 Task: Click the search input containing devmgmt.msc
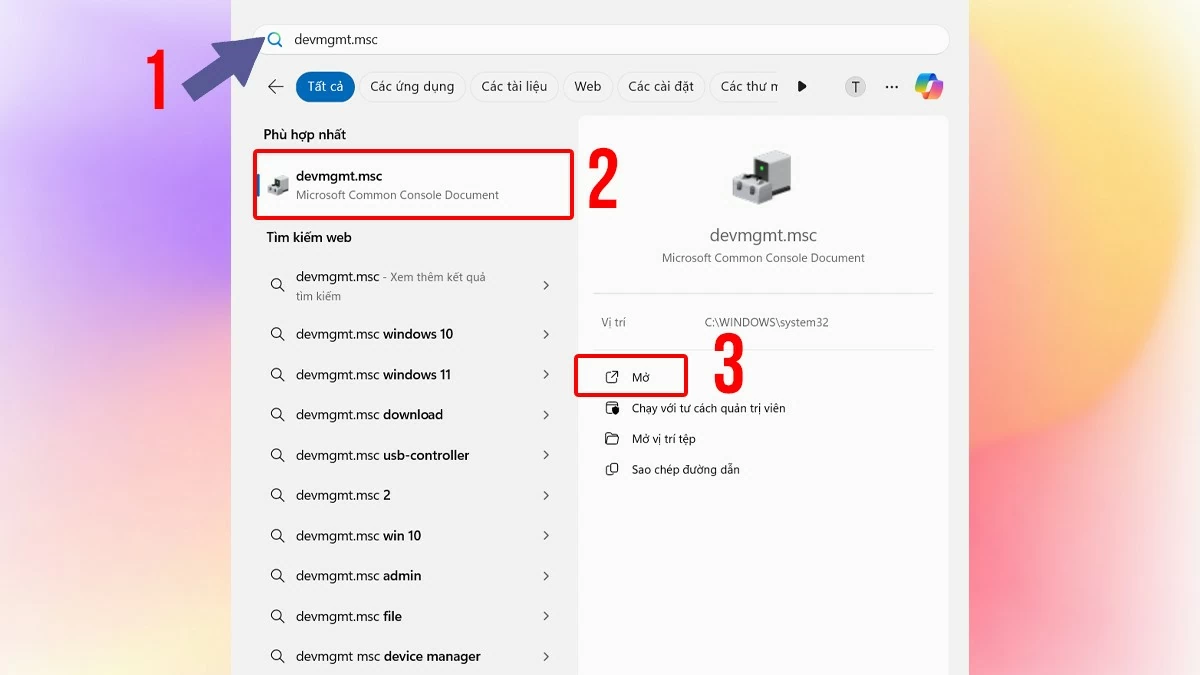[600, 39]
